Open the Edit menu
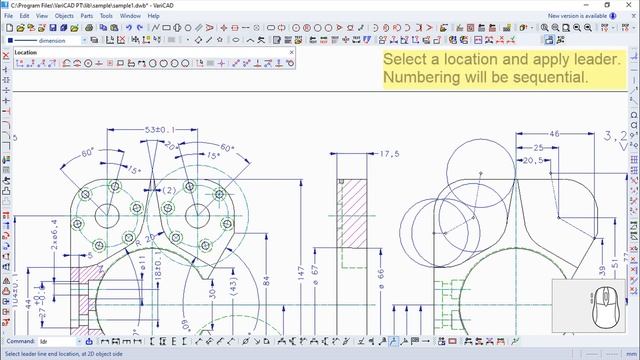640x360 pixels. point(24,16)
